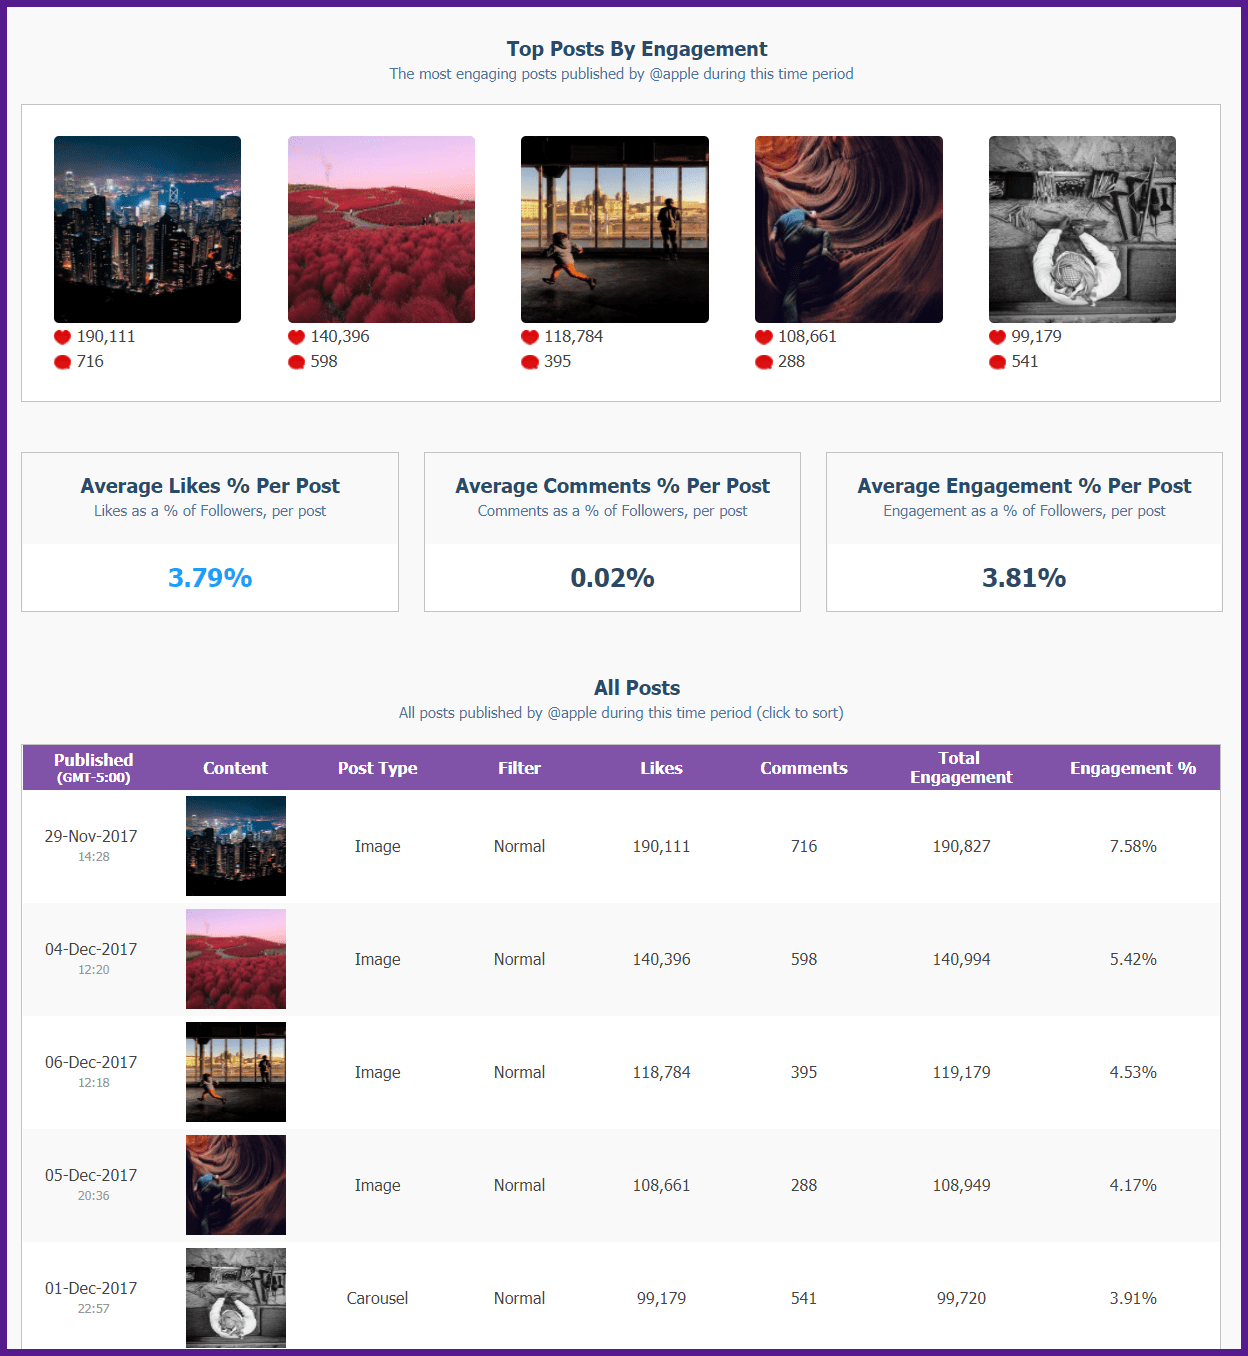Click the heart icon beside 108,661 likes
Image resolution: width=1248 pixels, height=1356 pixels.
pyautogui.click(x=764, y=337)
